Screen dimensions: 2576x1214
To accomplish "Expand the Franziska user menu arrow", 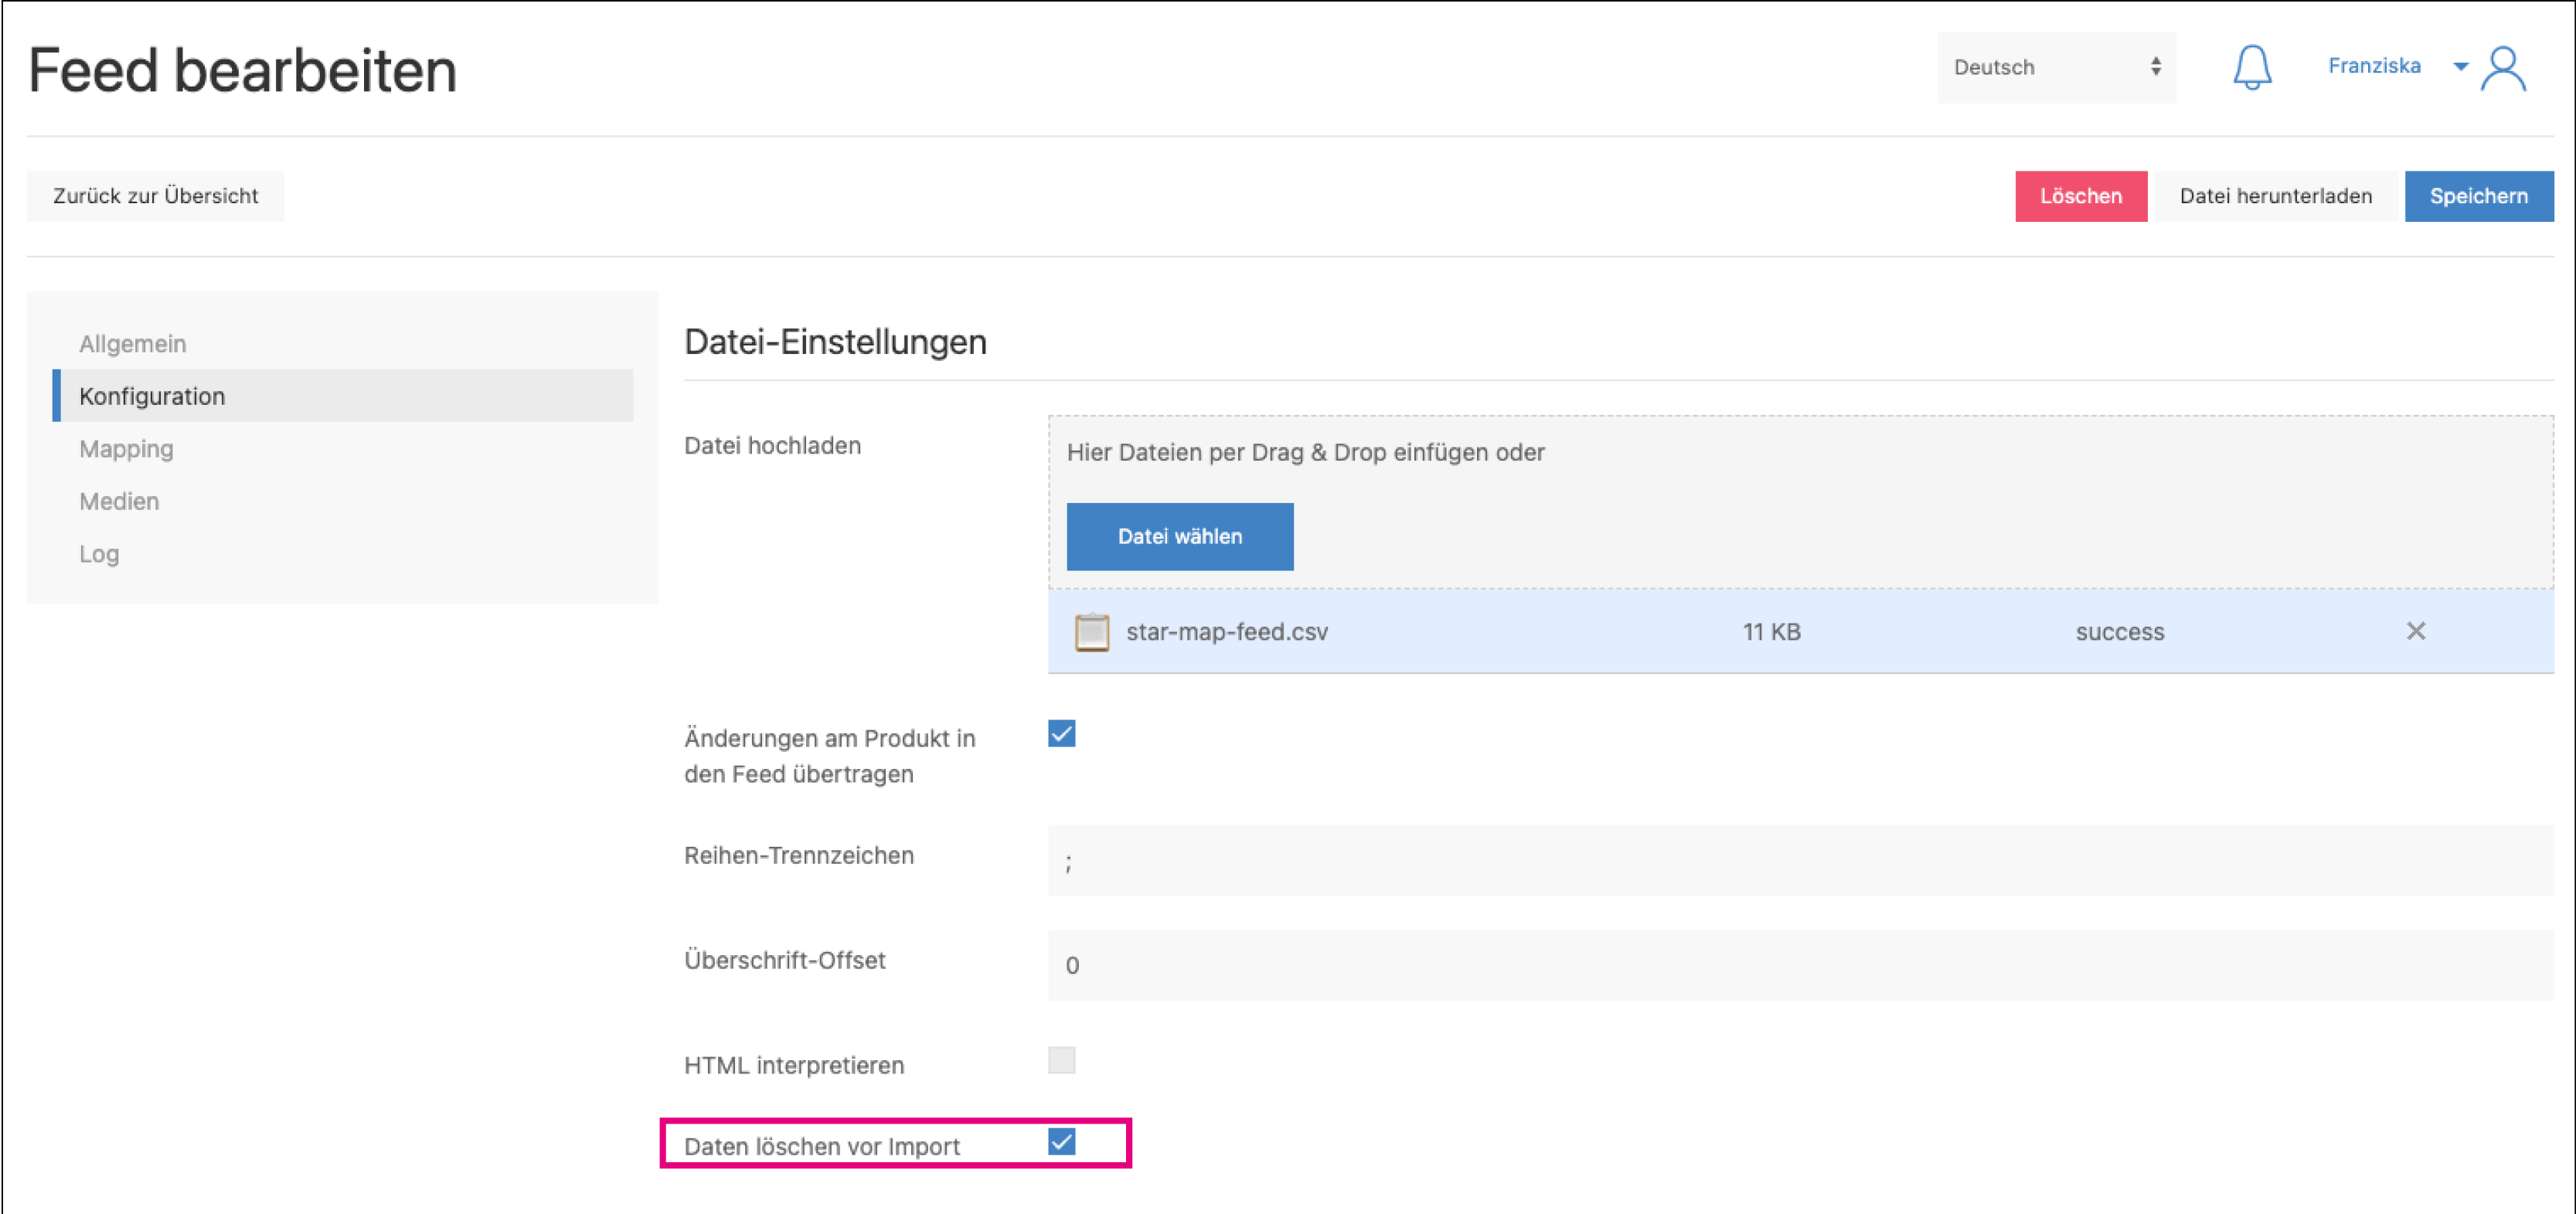I will tap(2460, 67).
